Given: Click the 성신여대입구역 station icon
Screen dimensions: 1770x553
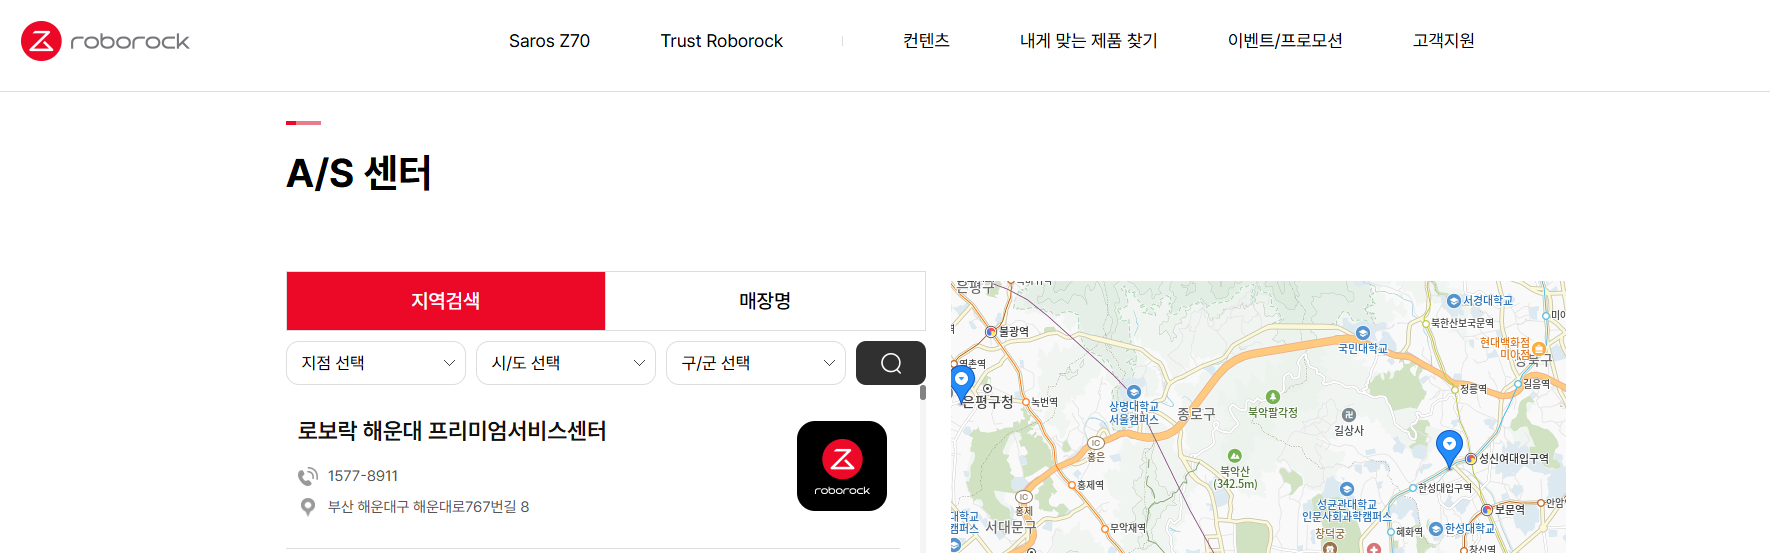Looking at the screenshot, I should tap(1471, 459).
